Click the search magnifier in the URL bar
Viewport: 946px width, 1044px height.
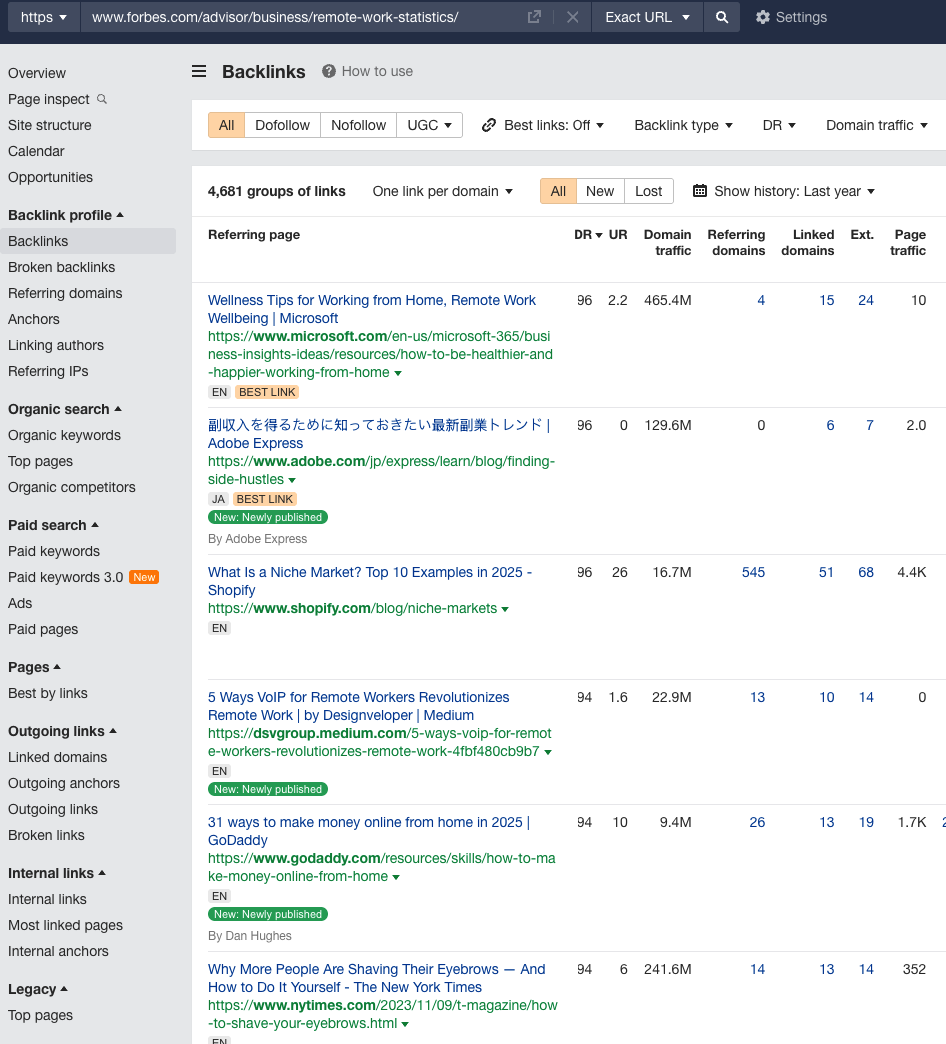[x=721, y=17]
